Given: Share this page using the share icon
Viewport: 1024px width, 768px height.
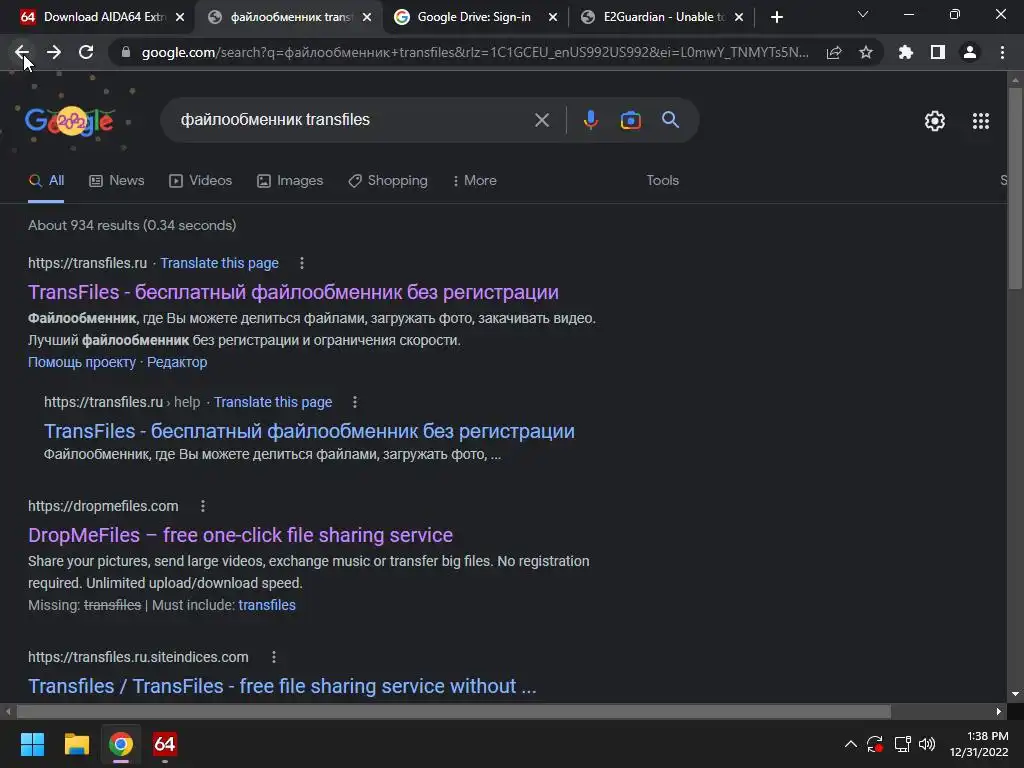Looking at the screenshot, I should click(x=834, y=52).
